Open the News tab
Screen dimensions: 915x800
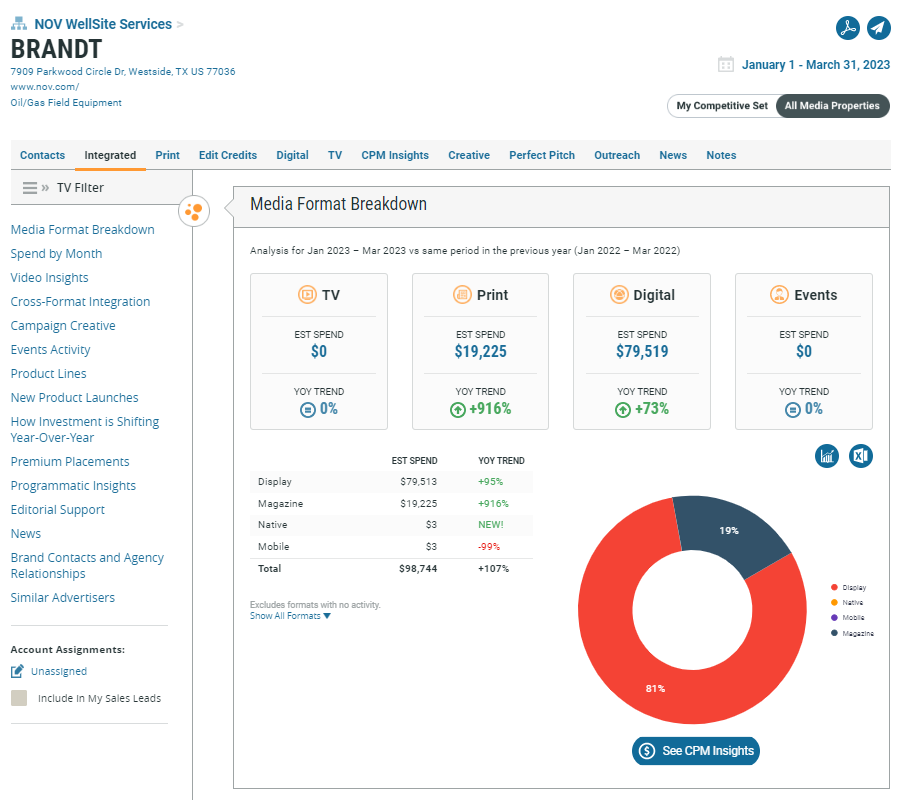pos(673,155)
